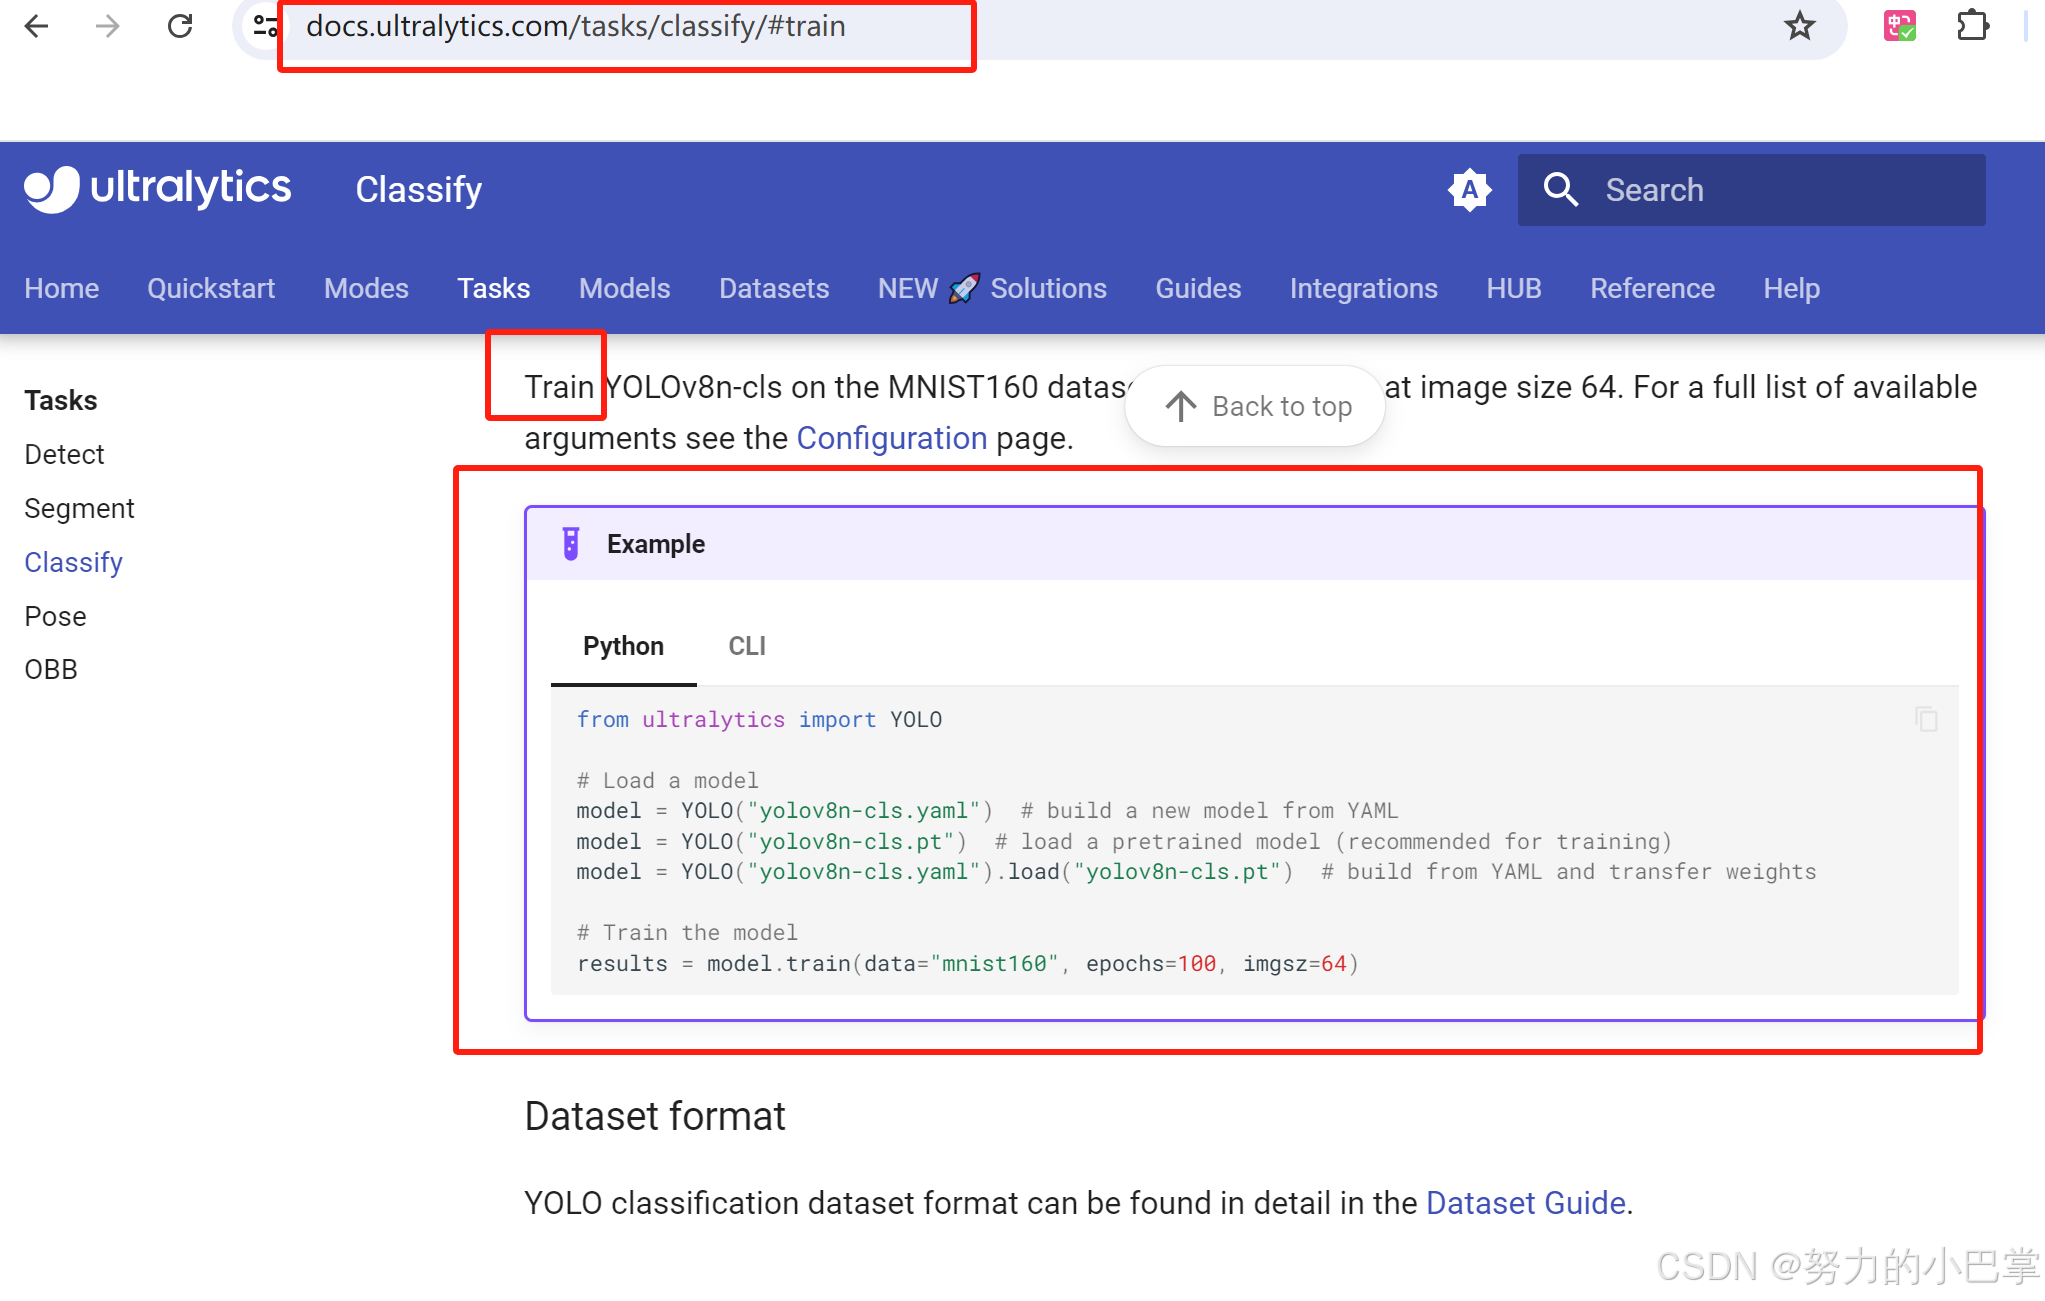Viewport: 2045px width, 1301px height.
Task: Open the Modes nav tab
Action: coord(366,289)
